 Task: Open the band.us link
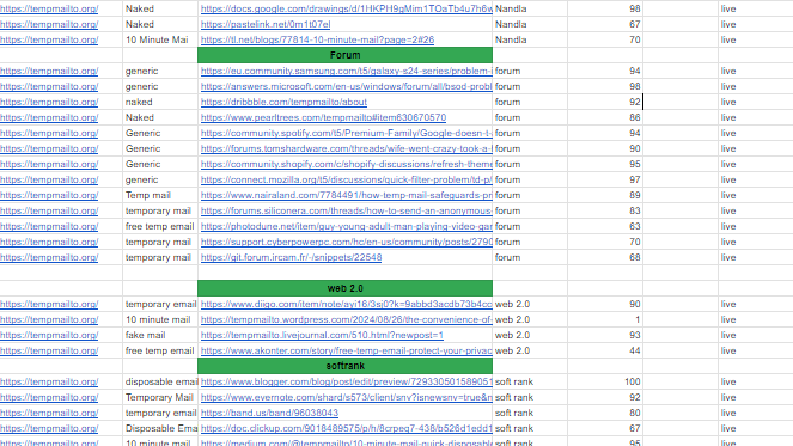tap(269, 413)
